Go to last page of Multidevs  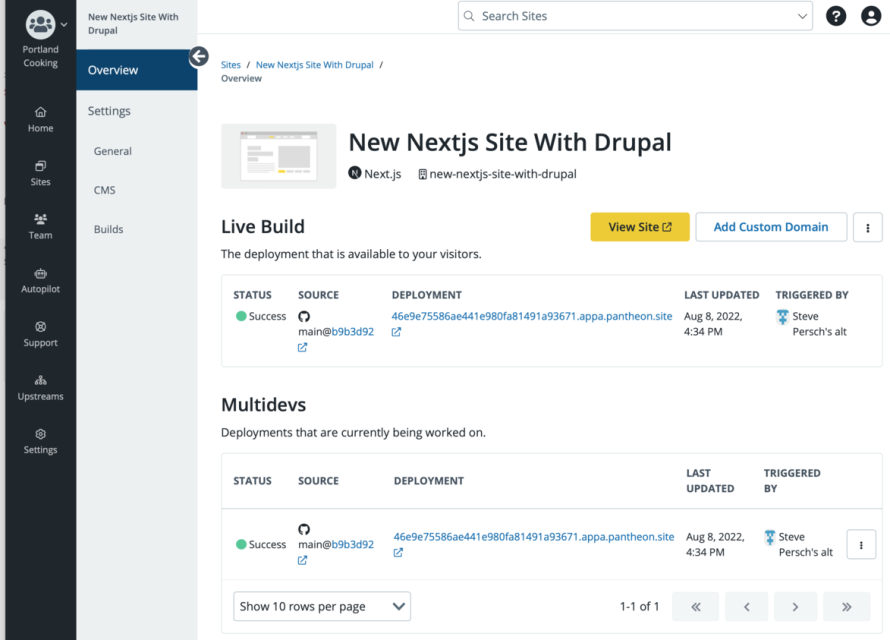click(846, 607)
